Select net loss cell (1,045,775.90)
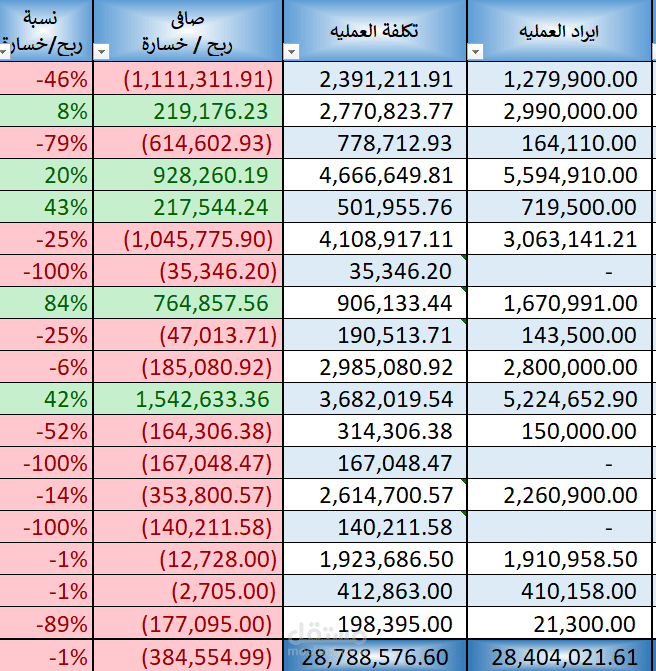This screenshot has height=671, width=656. pos(188,239)
